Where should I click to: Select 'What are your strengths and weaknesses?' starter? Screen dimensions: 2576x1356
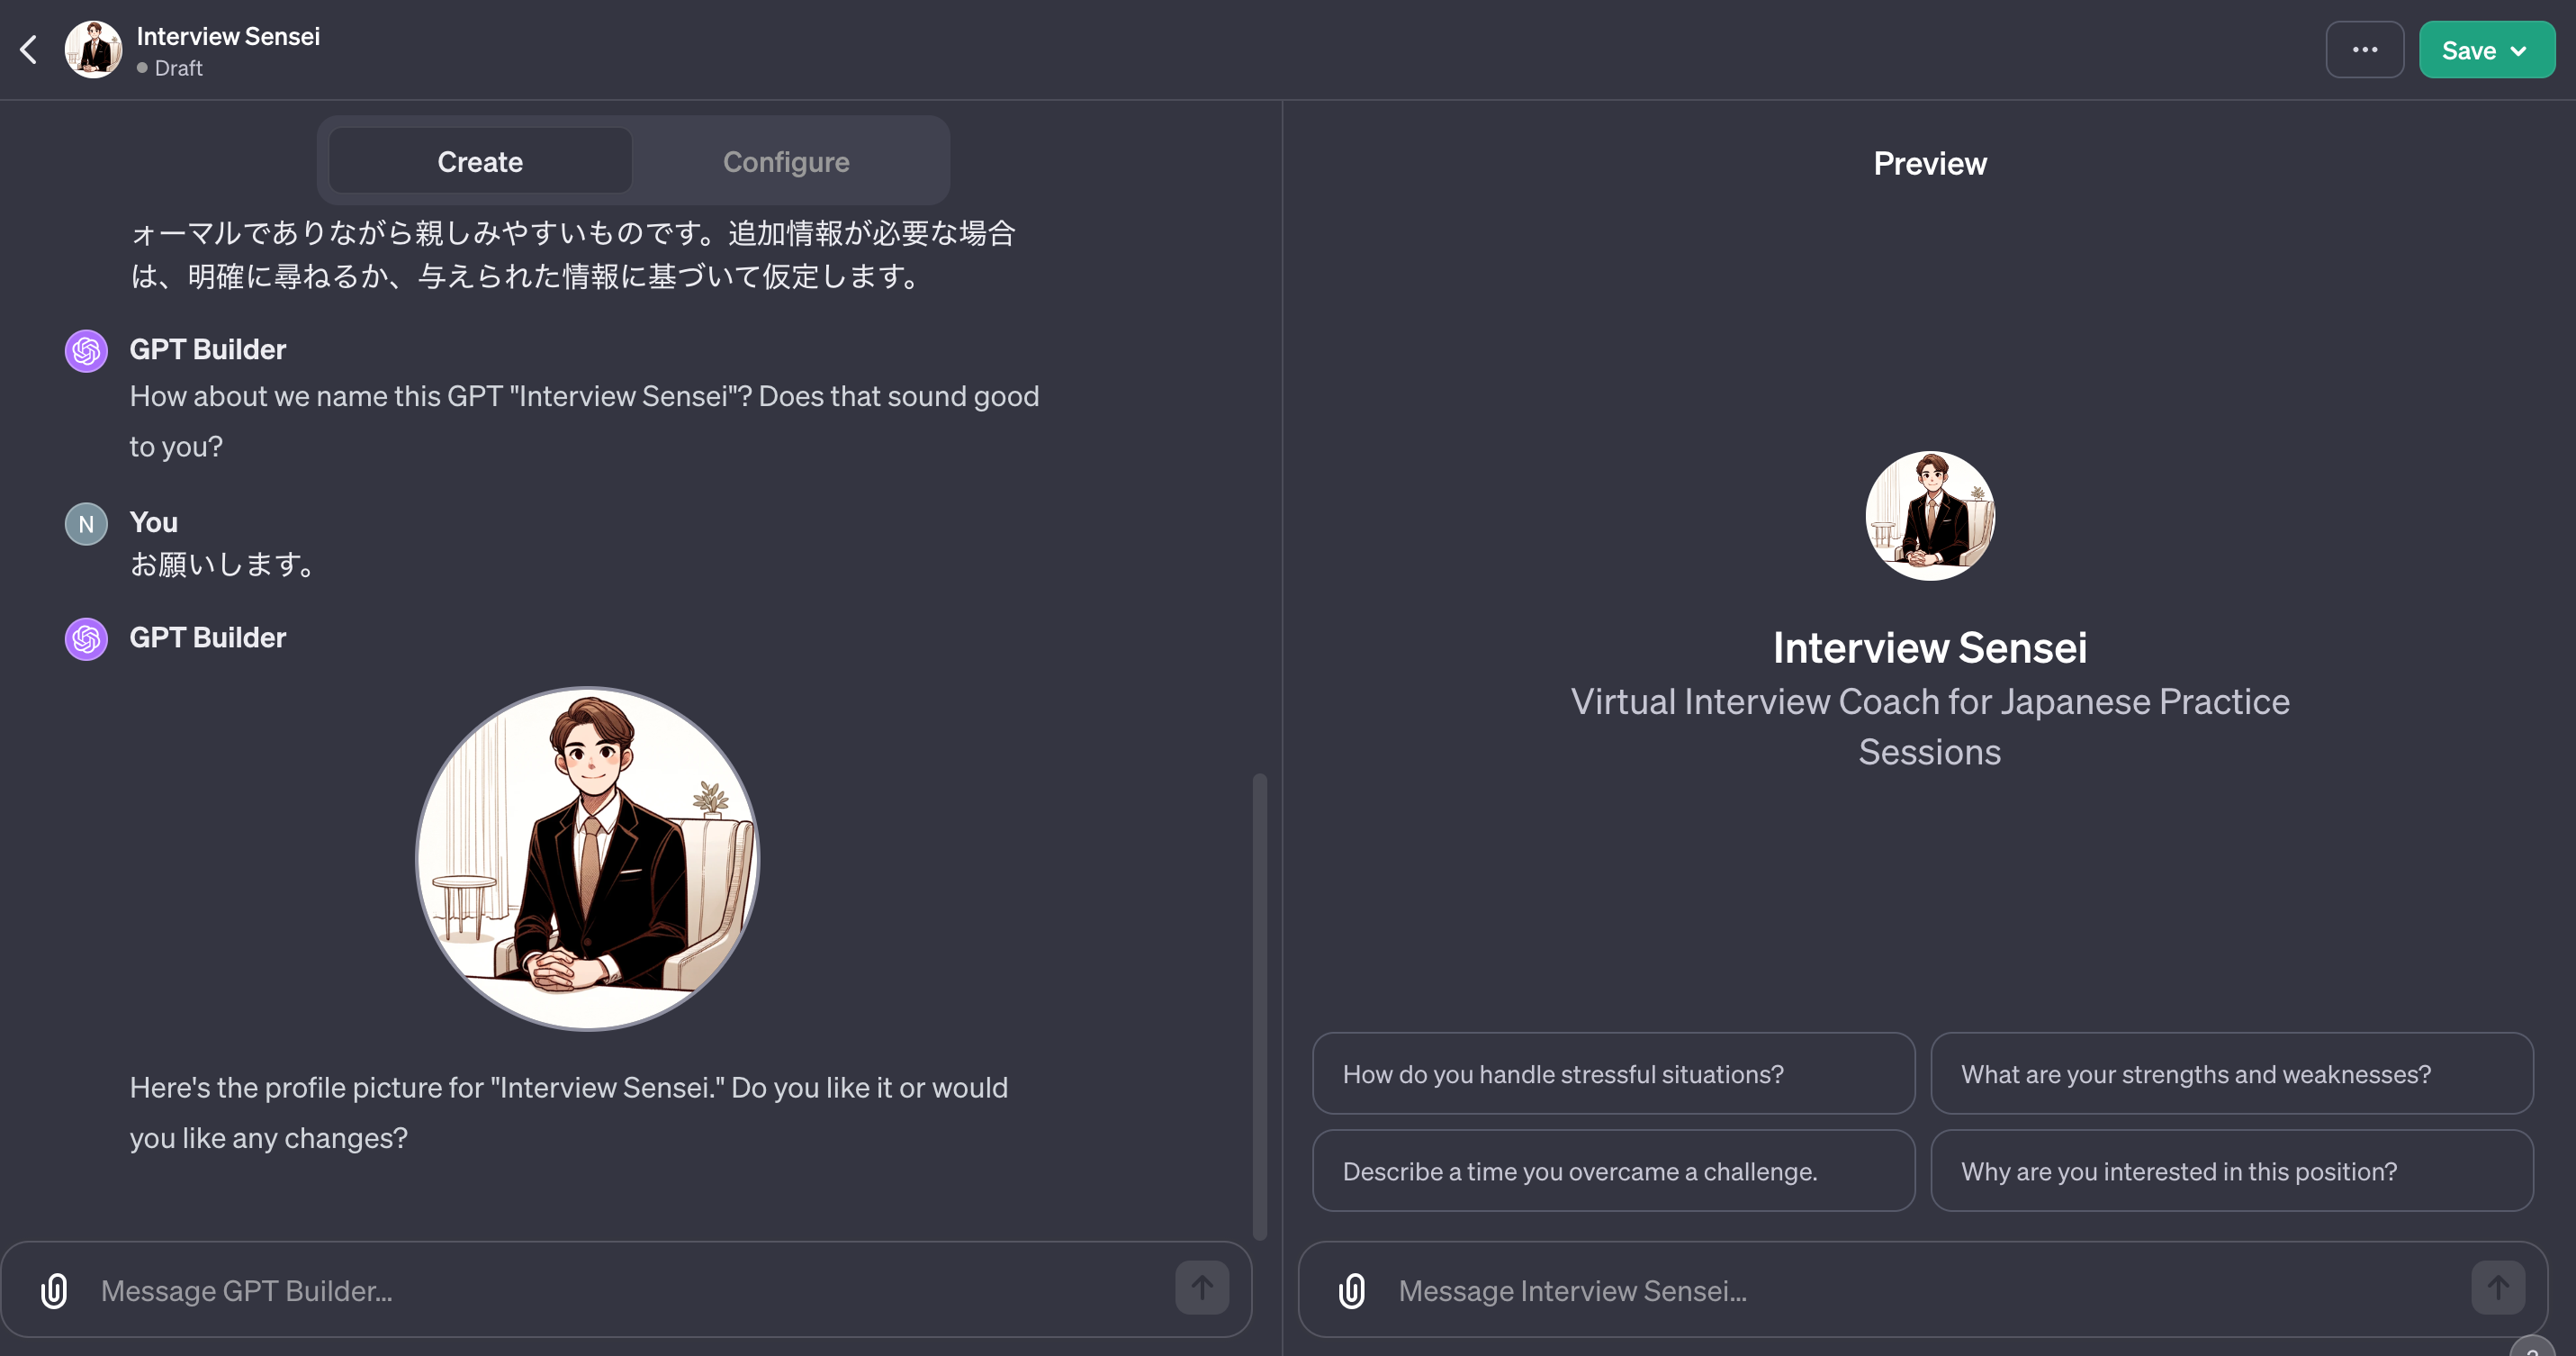[2231, 1073]
